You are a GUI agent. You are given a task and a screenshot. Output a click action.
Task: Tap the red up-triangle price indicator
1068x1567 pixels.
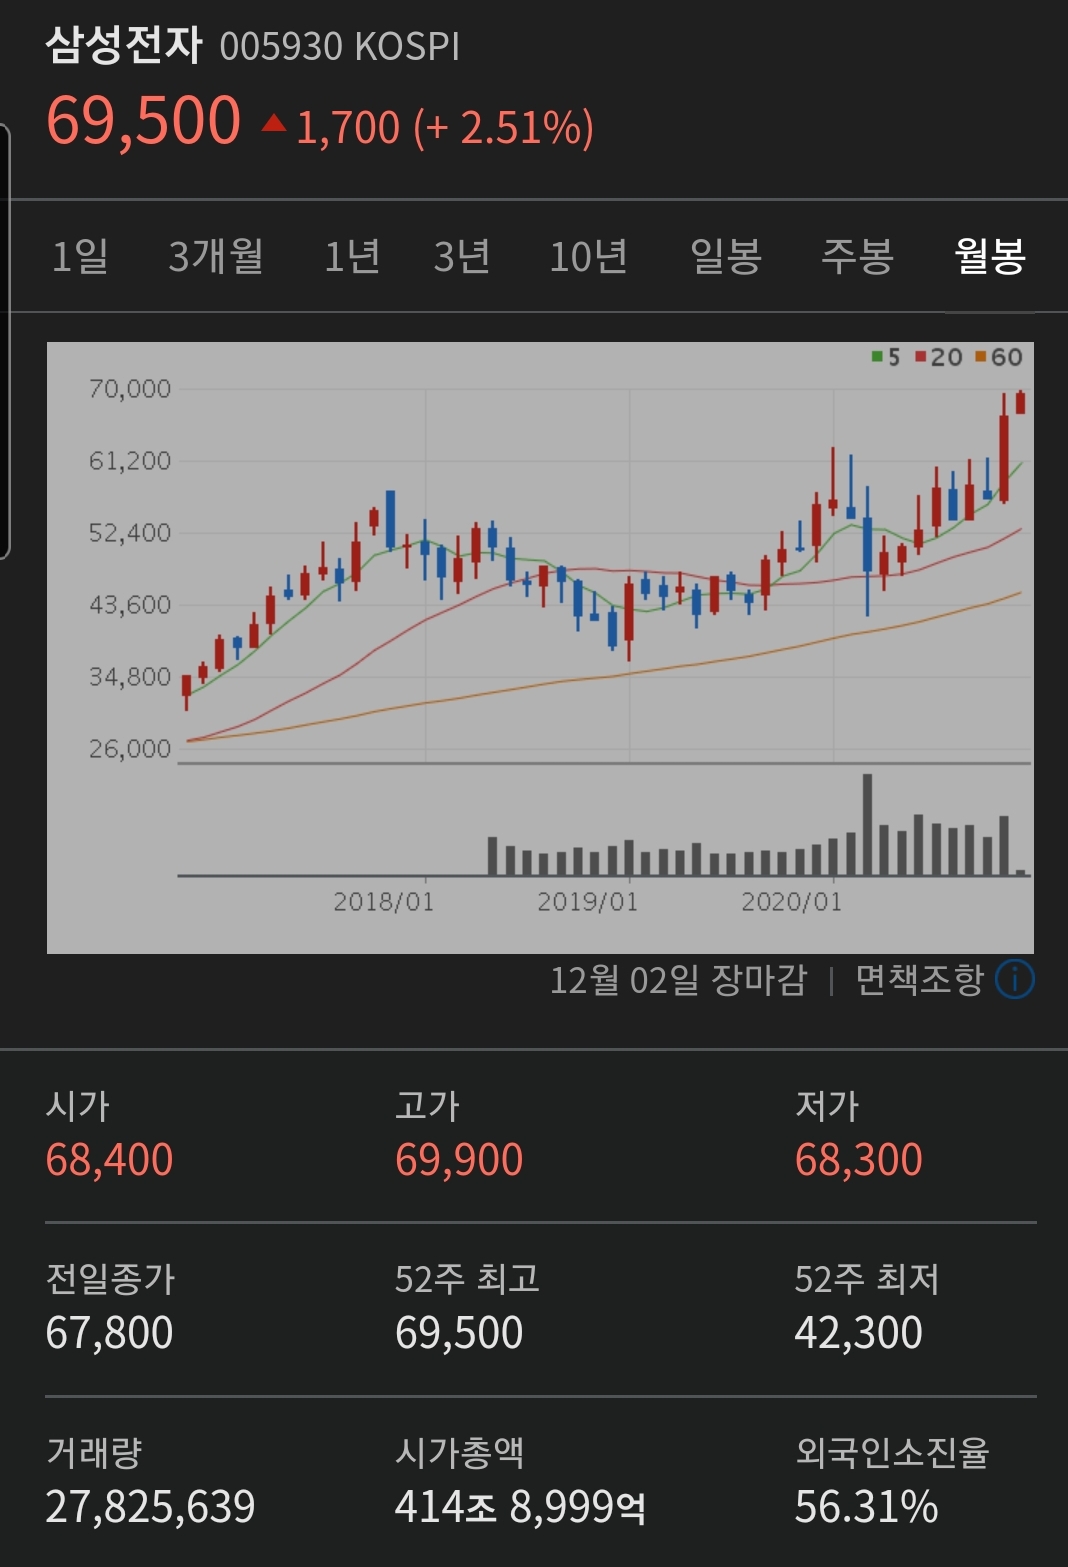point(274,123)
